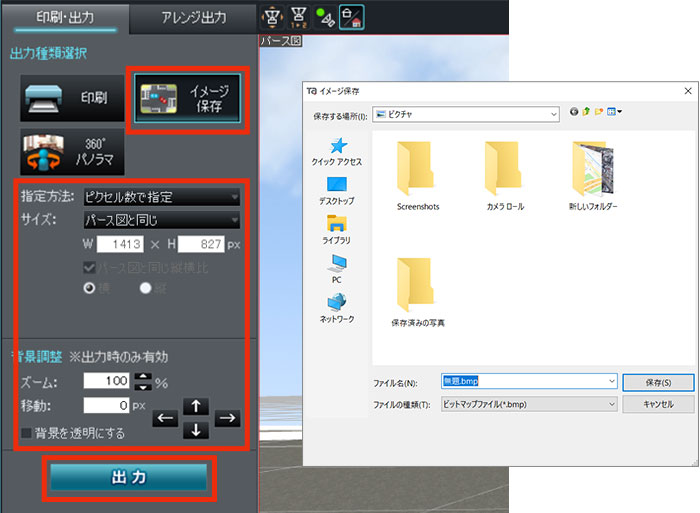This screenshot has width=700, height=513.
Task: Click the 出力 button
Action: (127, 478)
